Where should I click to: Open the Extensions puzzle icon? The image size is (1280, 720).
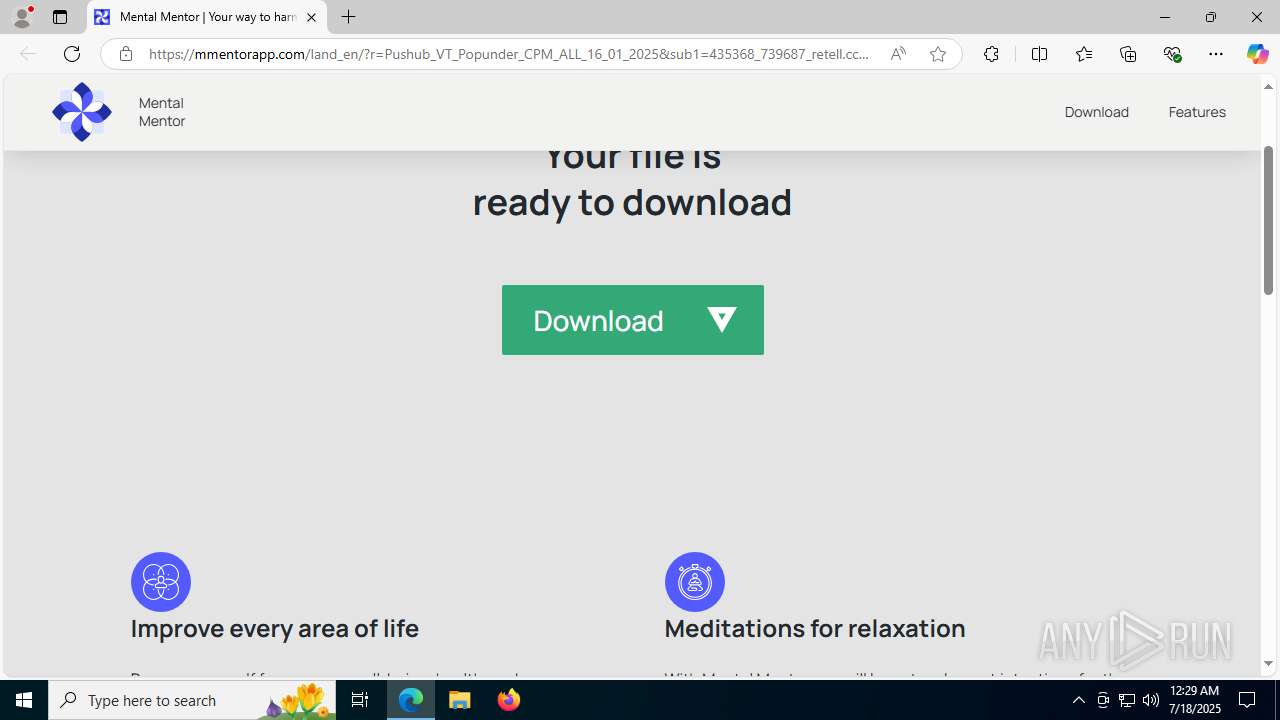[991, 54]
